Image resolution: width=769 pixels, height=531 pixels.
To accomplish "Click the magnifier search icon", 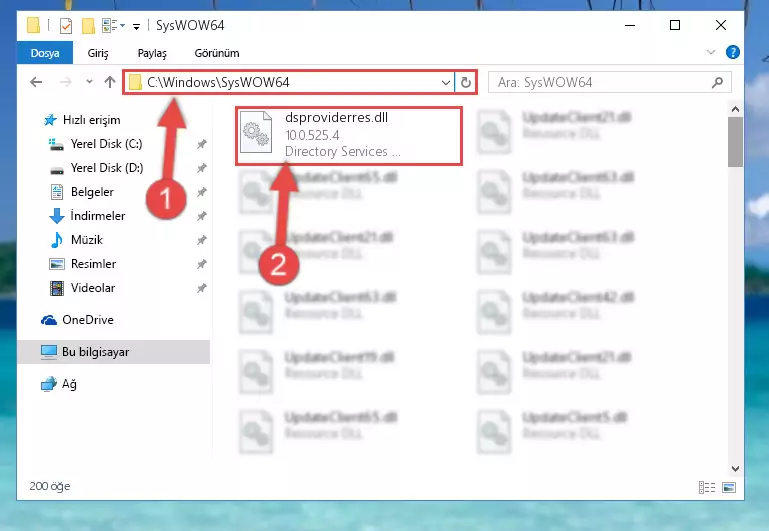I will coord(718,82).
